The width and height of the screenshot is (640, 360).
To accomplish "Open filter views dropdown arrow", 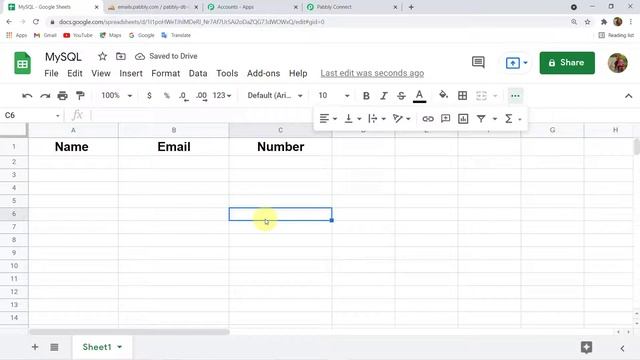I will [495, 119].
